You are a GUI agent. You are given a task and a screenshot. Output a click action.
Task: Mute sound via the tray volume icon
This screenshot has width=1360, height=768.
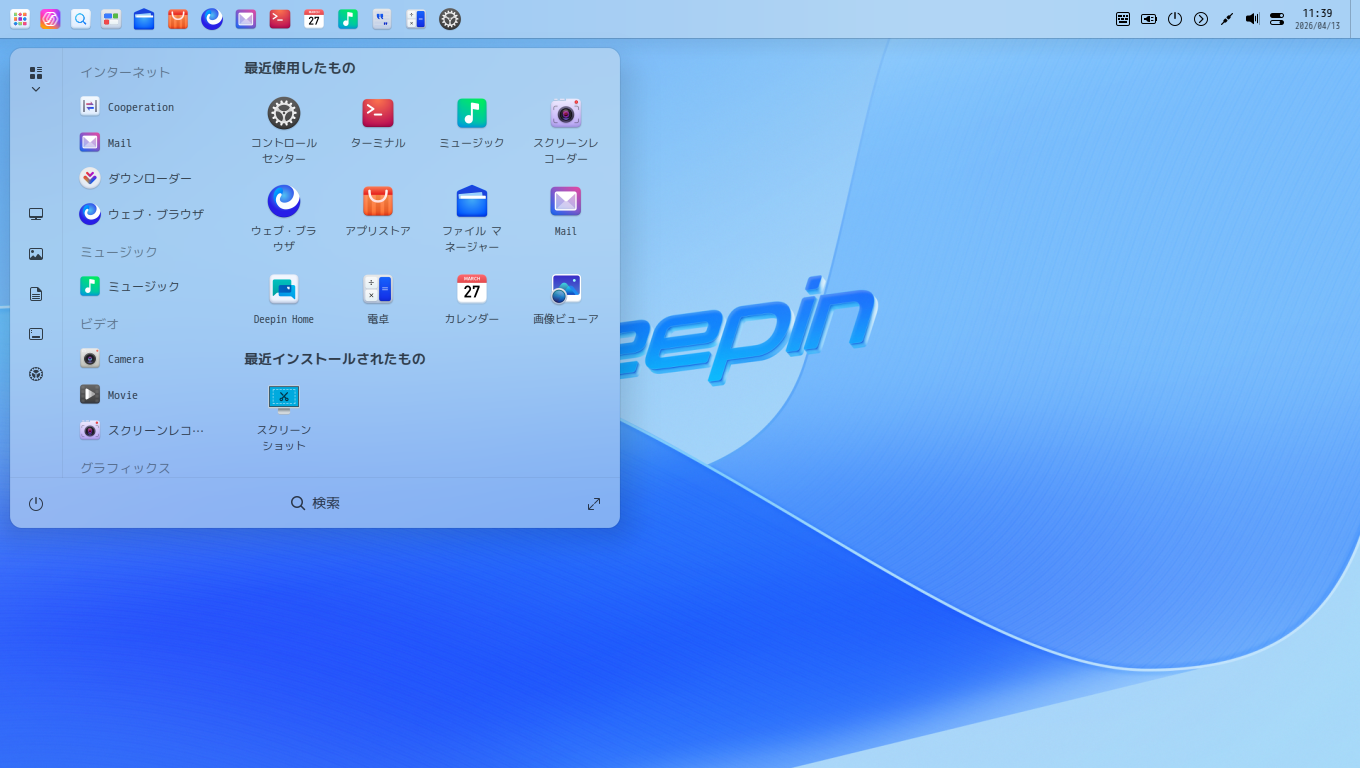[x=1251, y=19]
